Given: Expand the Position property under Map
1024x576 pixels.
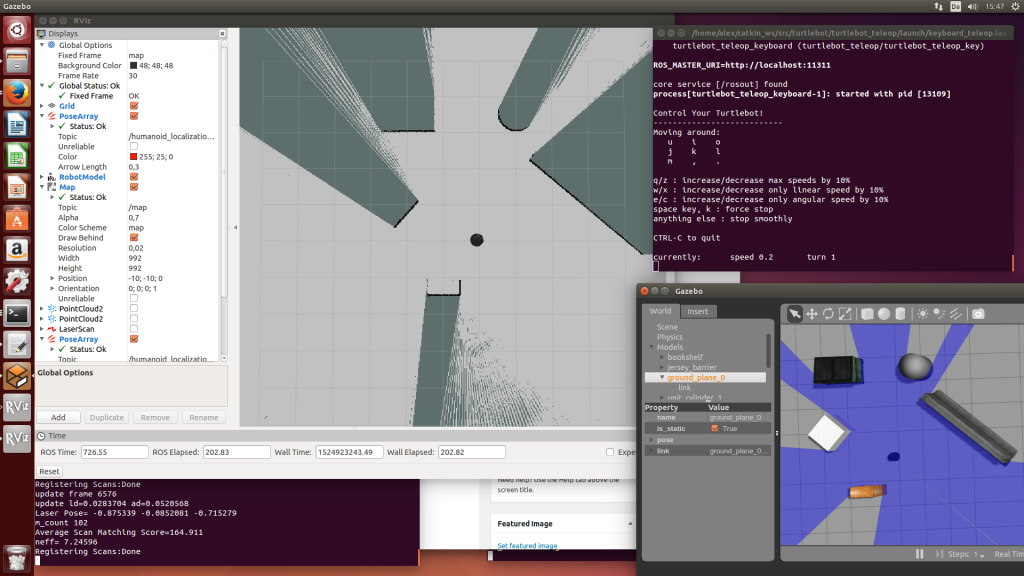Looking at the screenshot, I should point(52,278).
